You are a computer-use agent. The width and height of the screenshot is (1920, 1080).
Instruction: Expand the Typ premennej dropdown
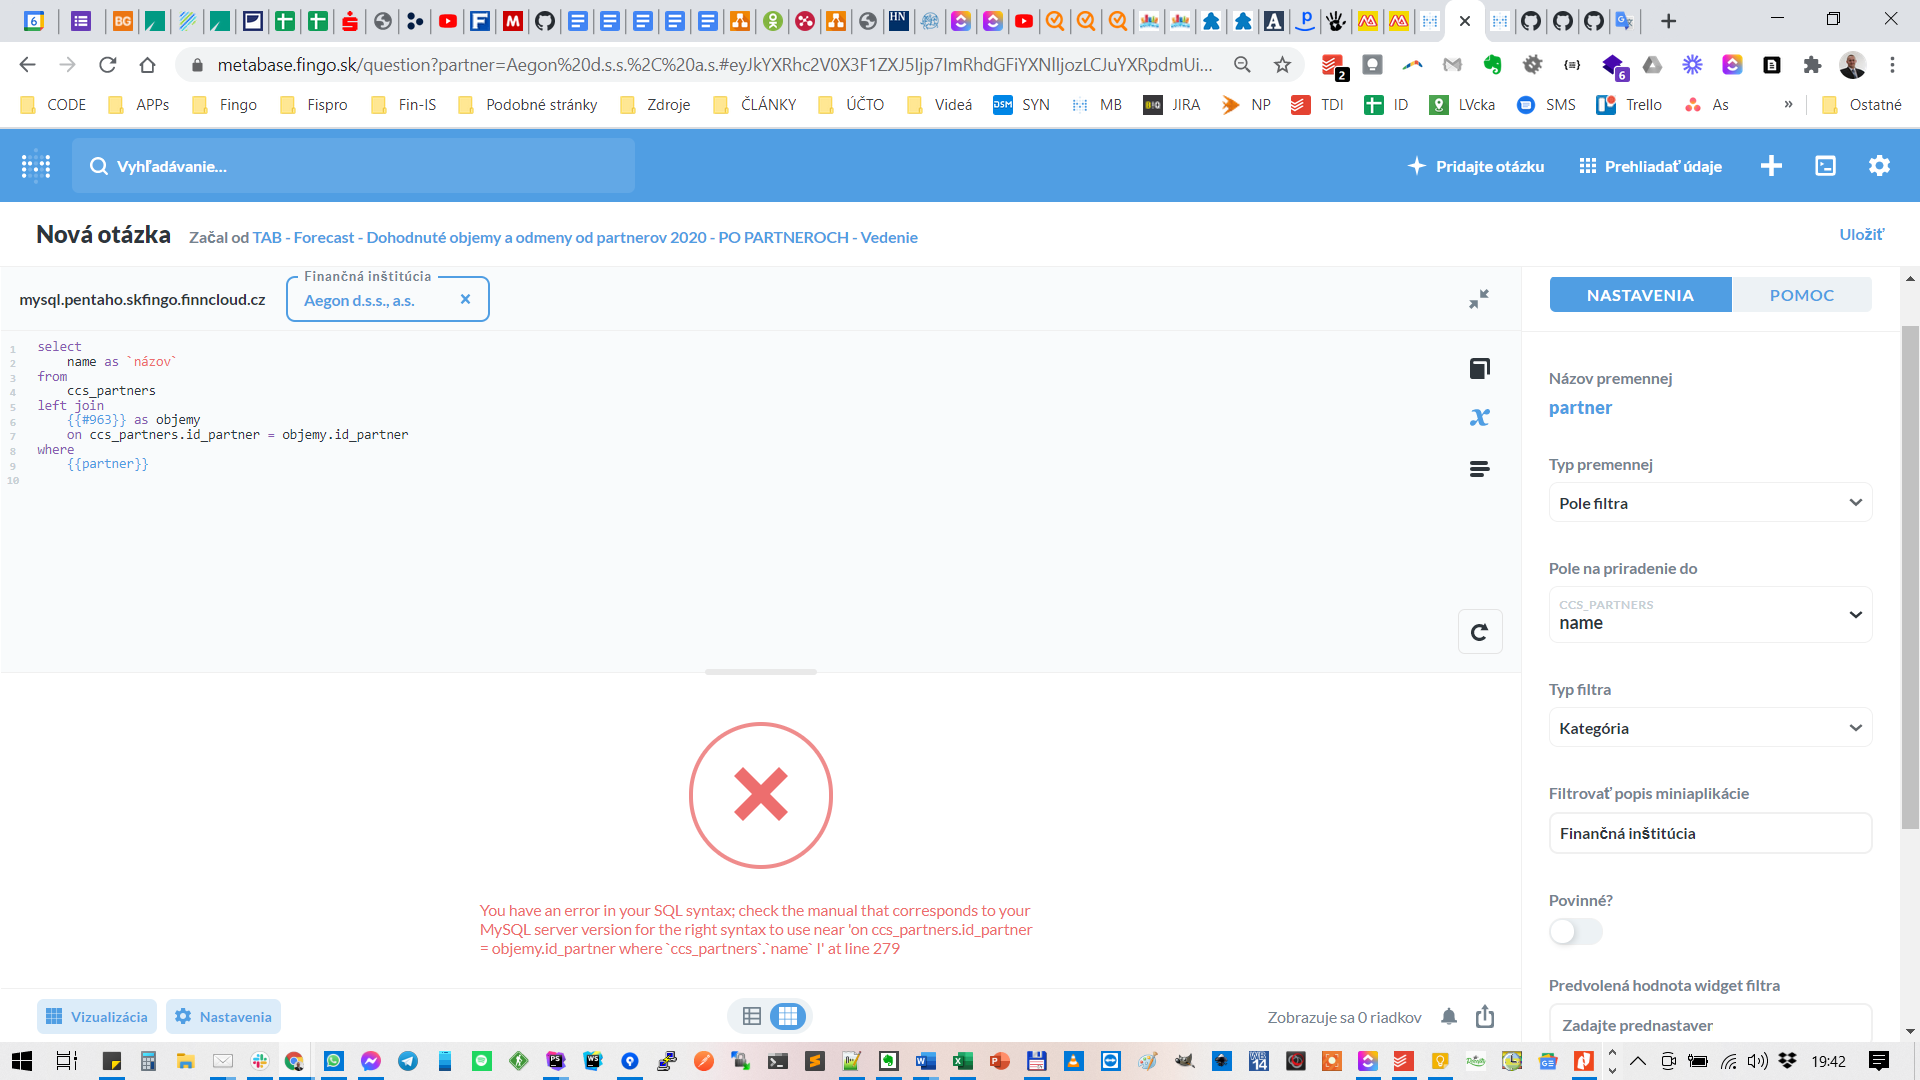click(x=1709, y=503)
